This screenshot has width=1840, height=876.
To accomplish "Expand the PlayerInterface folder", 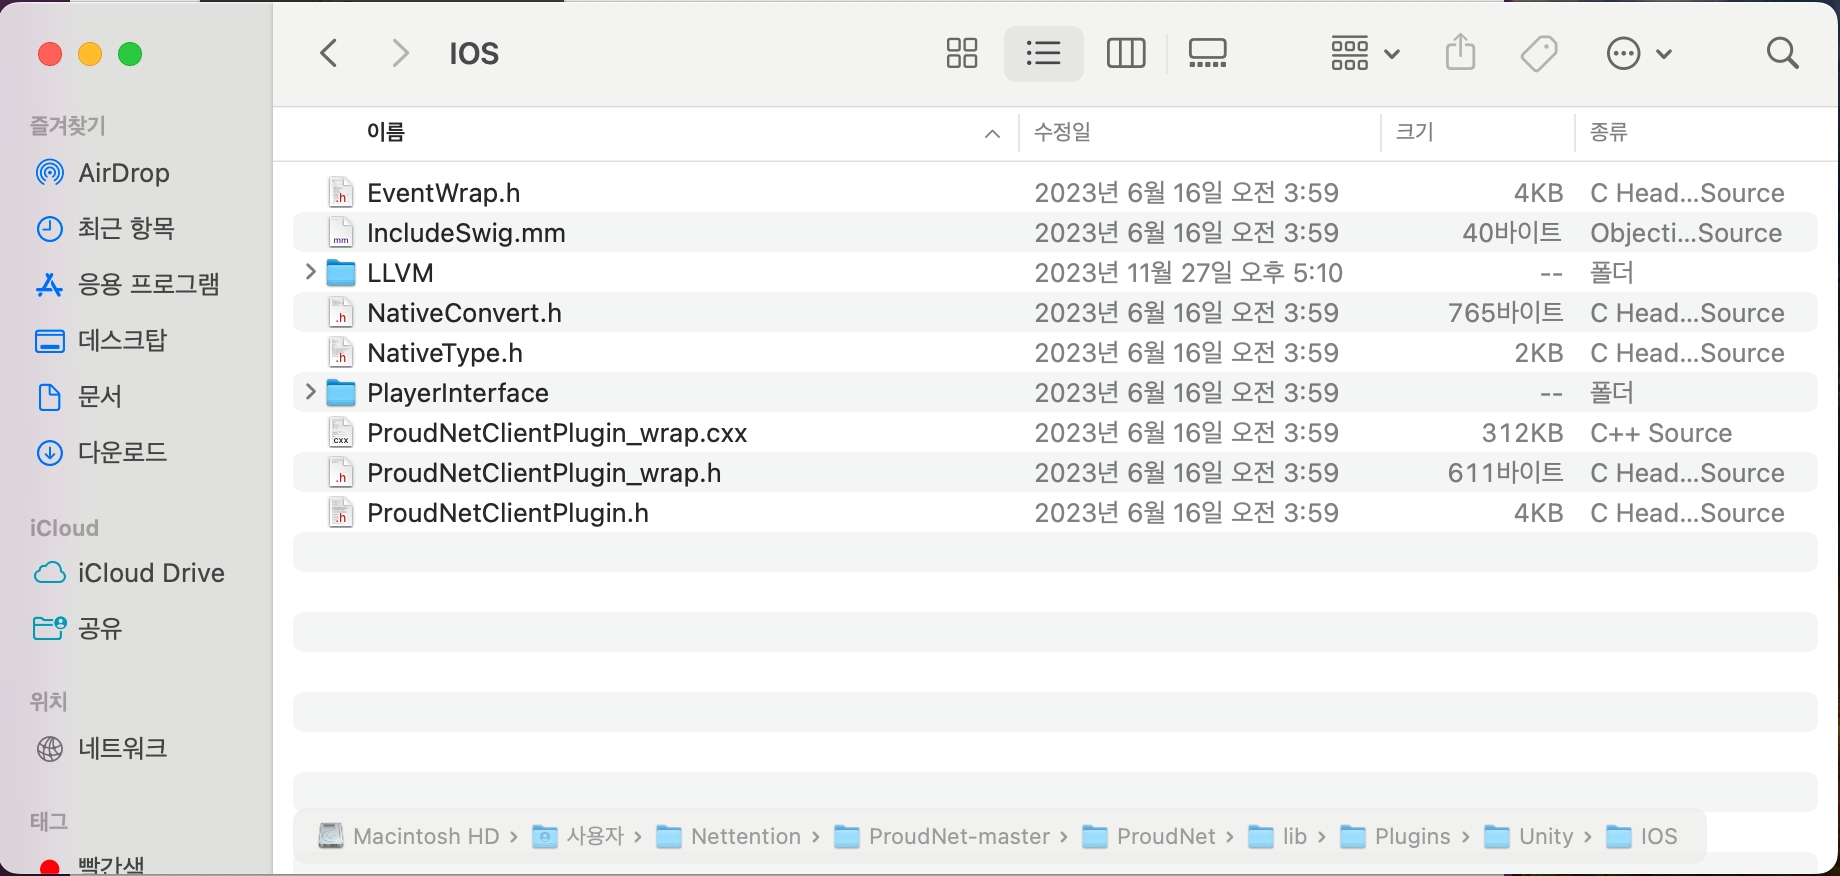I will pyautogui.click(x=310, y=392).
